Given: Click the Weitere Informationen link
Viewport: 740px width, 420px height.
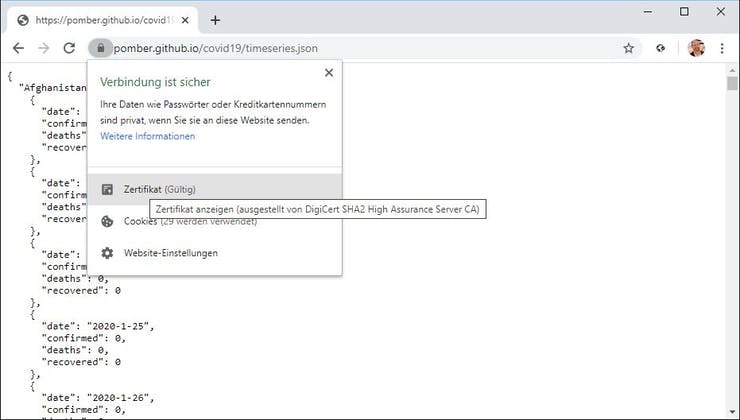Looking at the screenshot, I should (x=148, y=136).
